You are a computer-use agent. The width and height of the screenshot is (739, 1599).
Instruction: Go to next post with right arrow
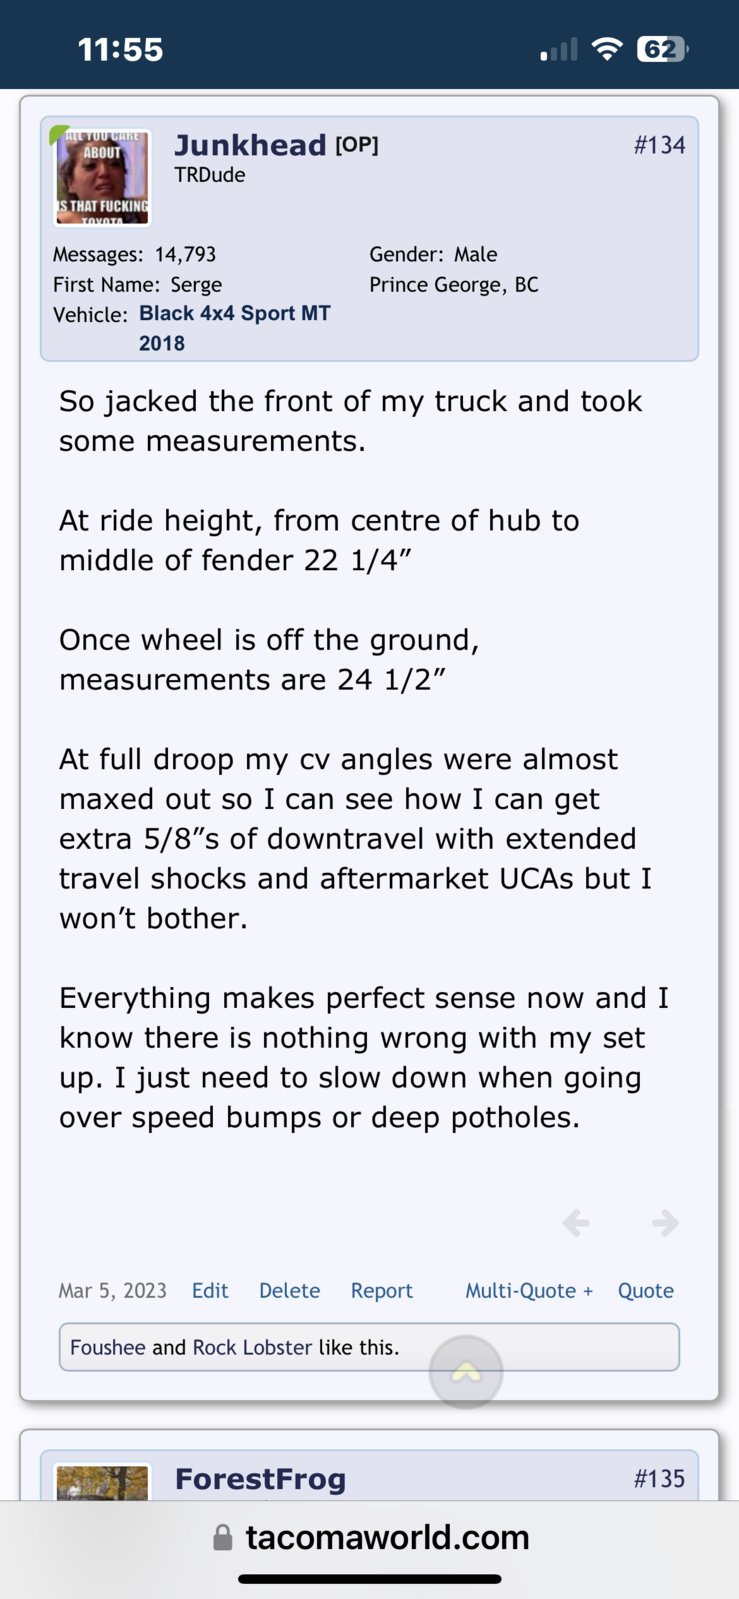coord(665,1222)
